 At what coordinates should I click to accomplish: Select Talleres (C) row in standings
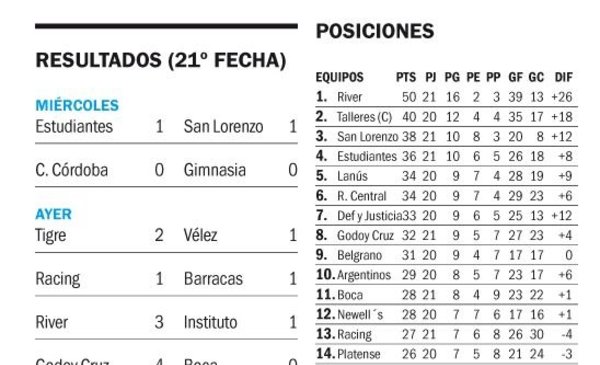click(x=447, y=117)
